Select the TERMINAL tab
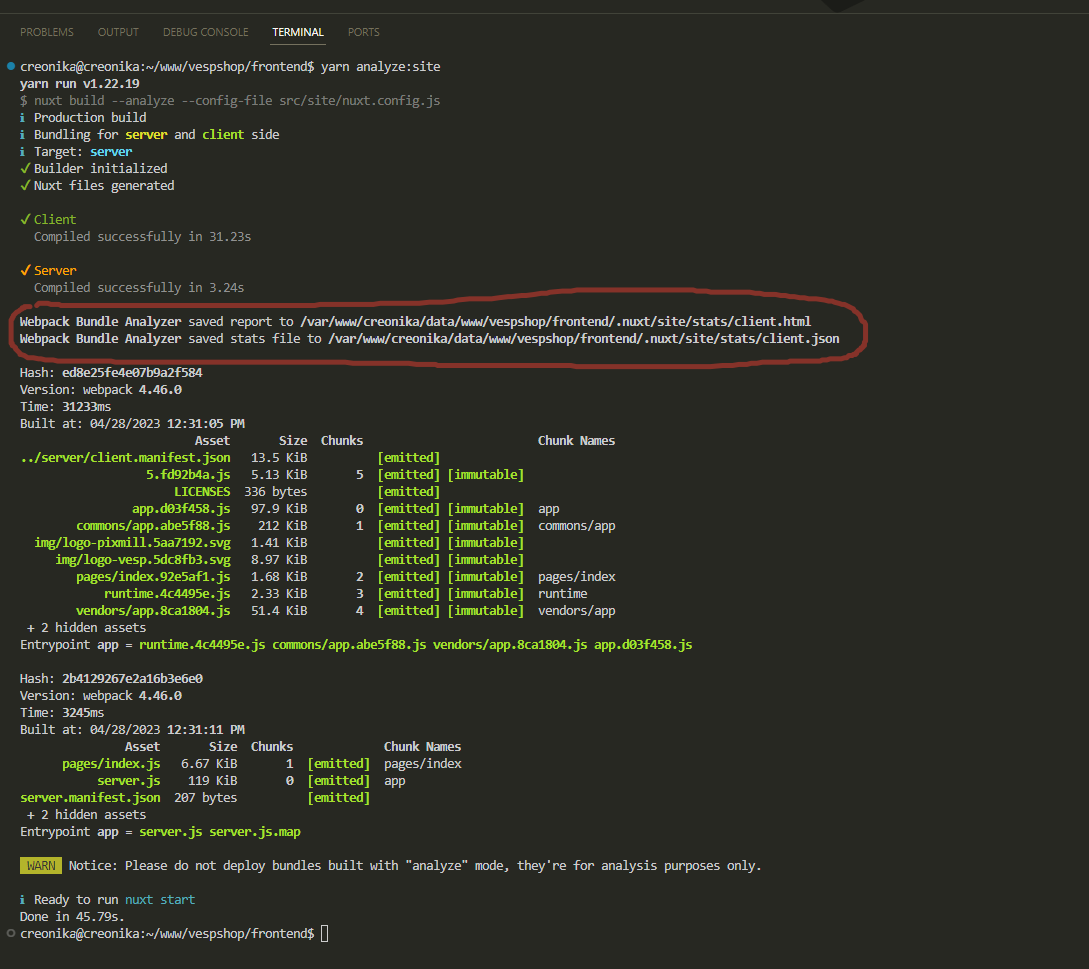 click(x=298, y=32)
